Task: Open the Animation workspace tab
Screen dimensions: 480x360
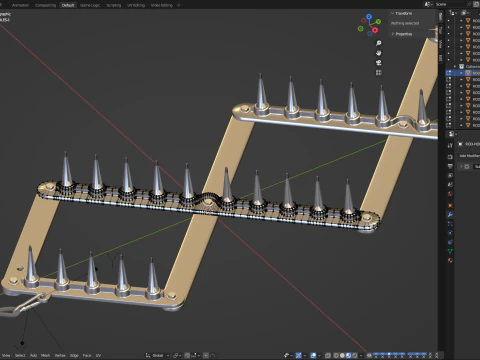Action: pos(20,5)
